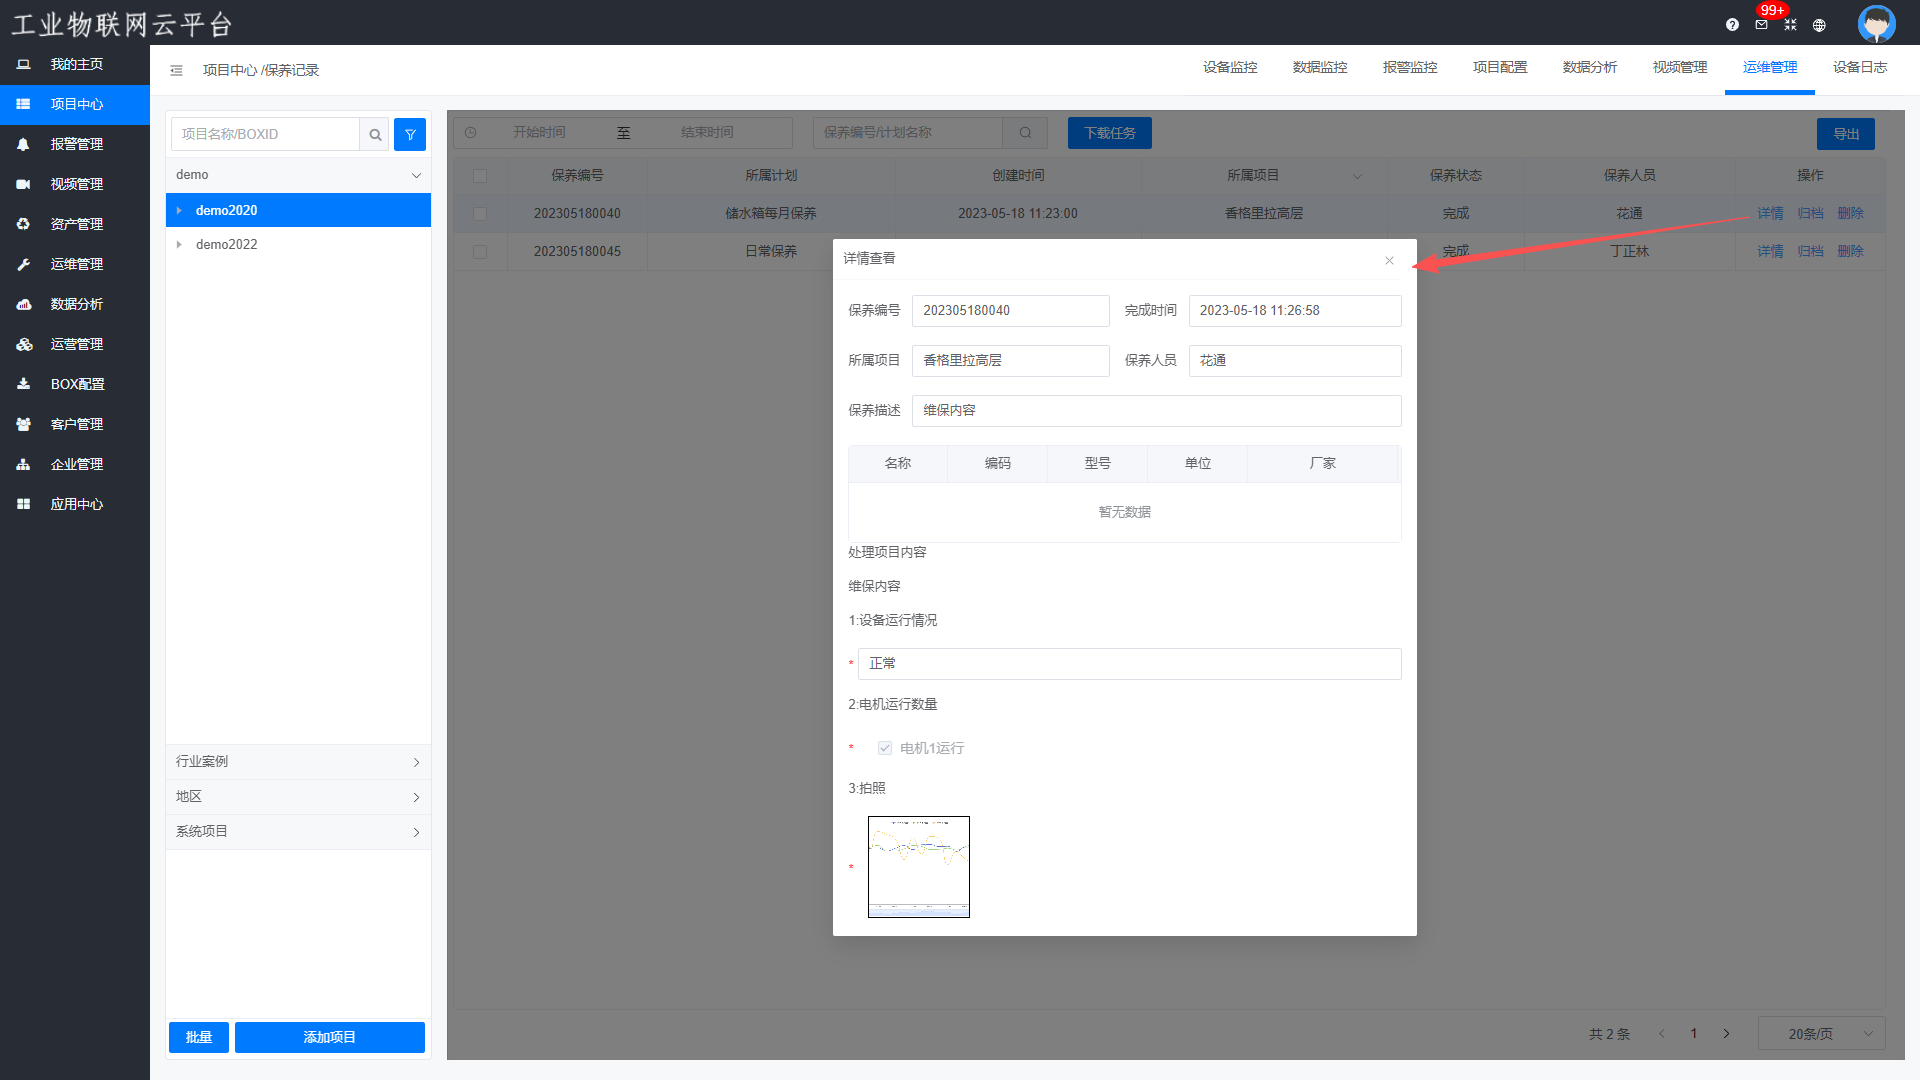Image resolution: width=1920 pixels, height=1080 pixels.
Task: Open the mail notifications icon
Action: pos(1761,25)
